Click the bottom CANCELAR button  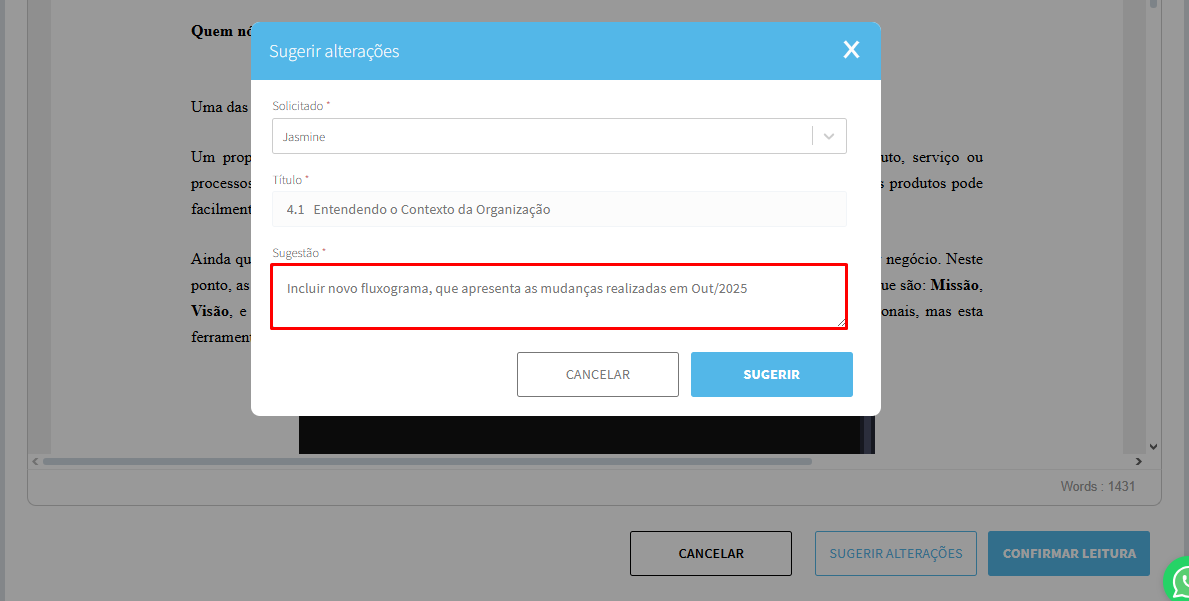click(711, 553)
